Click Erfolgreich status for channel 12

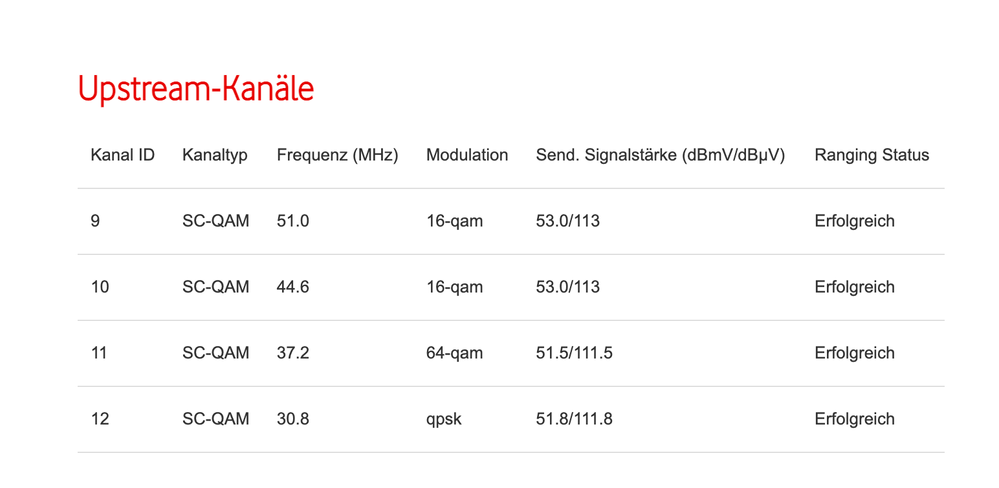(854, 419)
